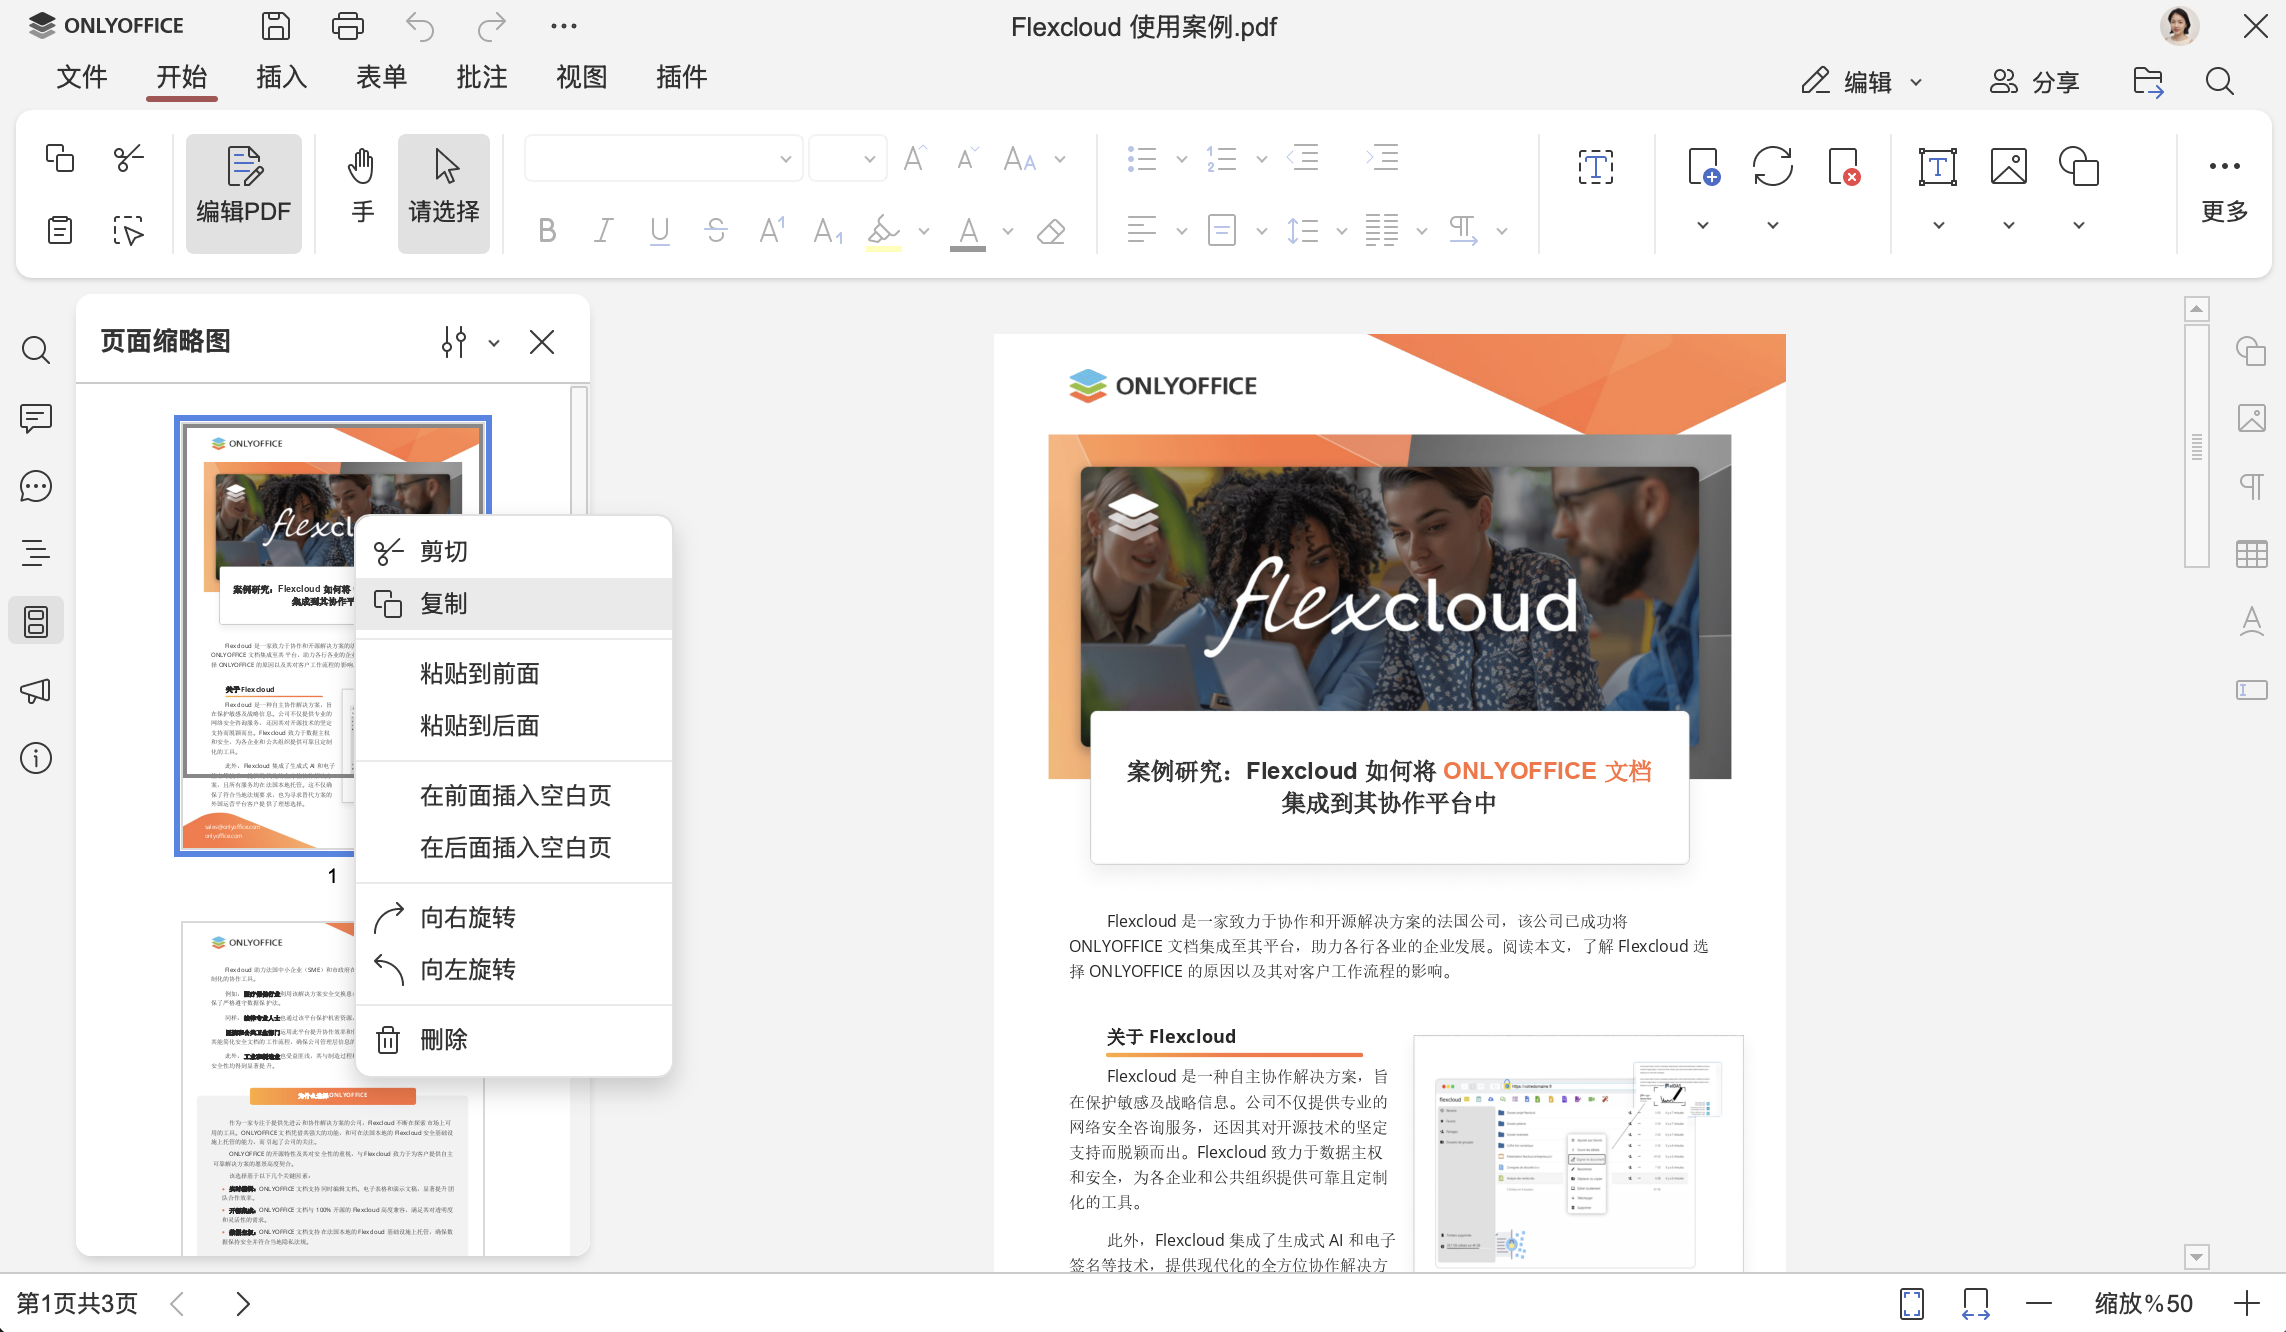Toggle Superscript formatting
Screen dimensions: 2286x1332
coord(772,231)
